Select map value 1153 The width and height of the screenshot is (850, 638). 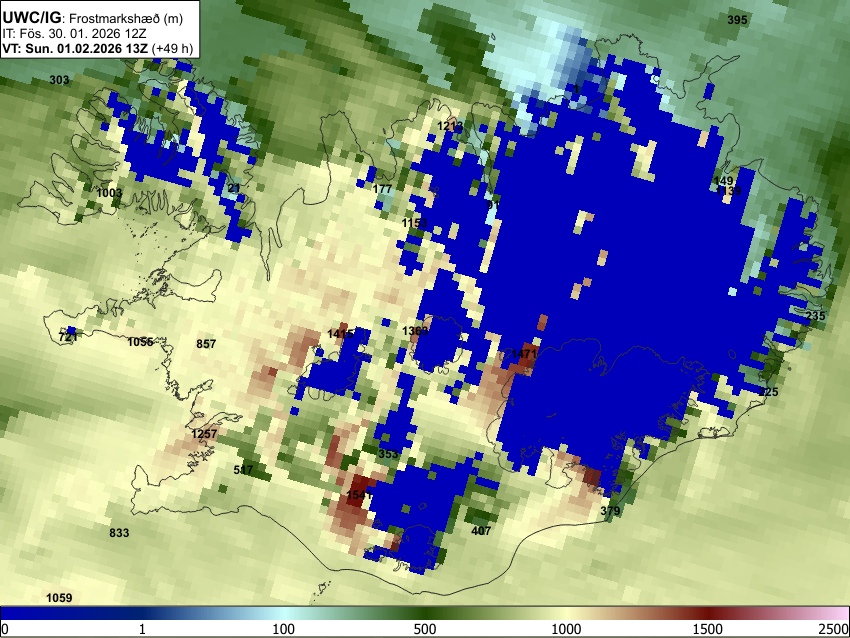tap(415, 223)
